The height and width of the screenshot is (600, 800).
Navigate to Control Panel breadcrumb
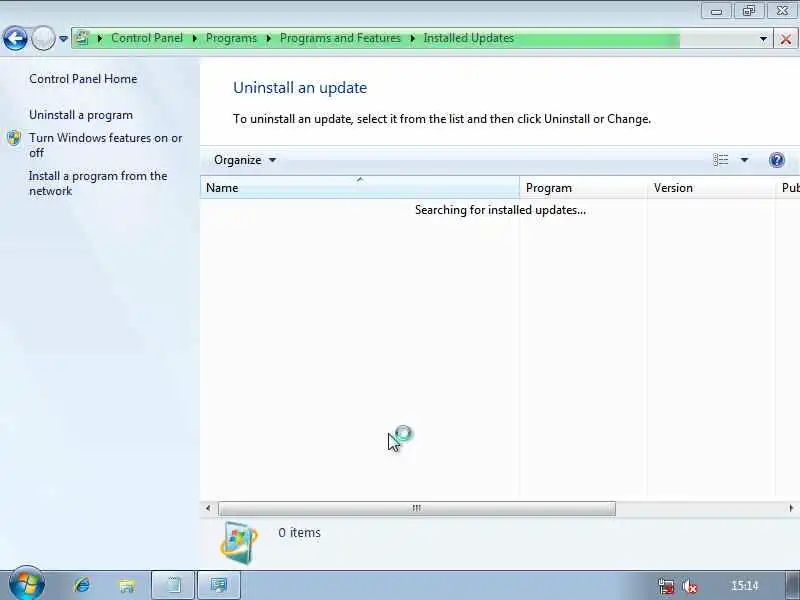click(x=147, y=38)
